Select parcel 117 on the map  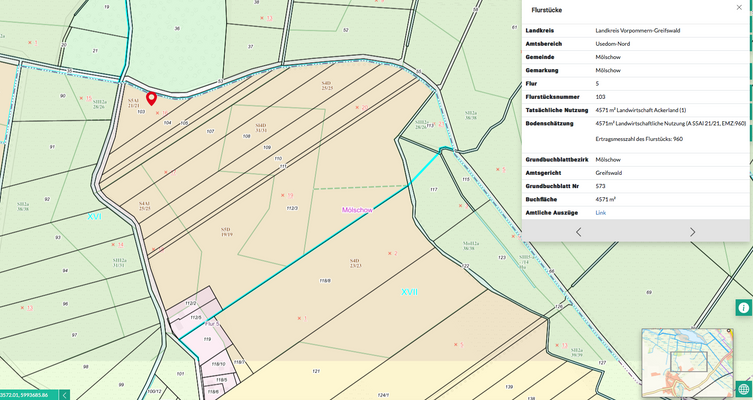tap(433, 189)
